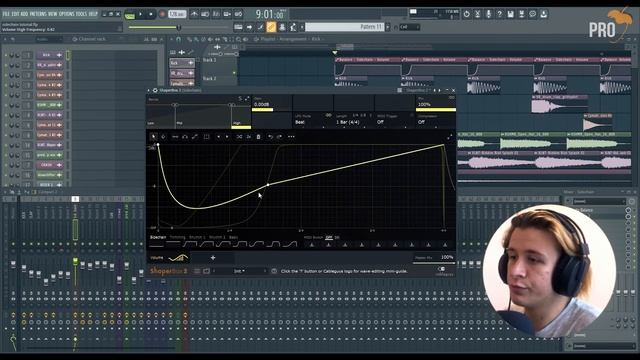
Task: Select the marquee selection tool in ShaperBox
Action: point(207,137)
